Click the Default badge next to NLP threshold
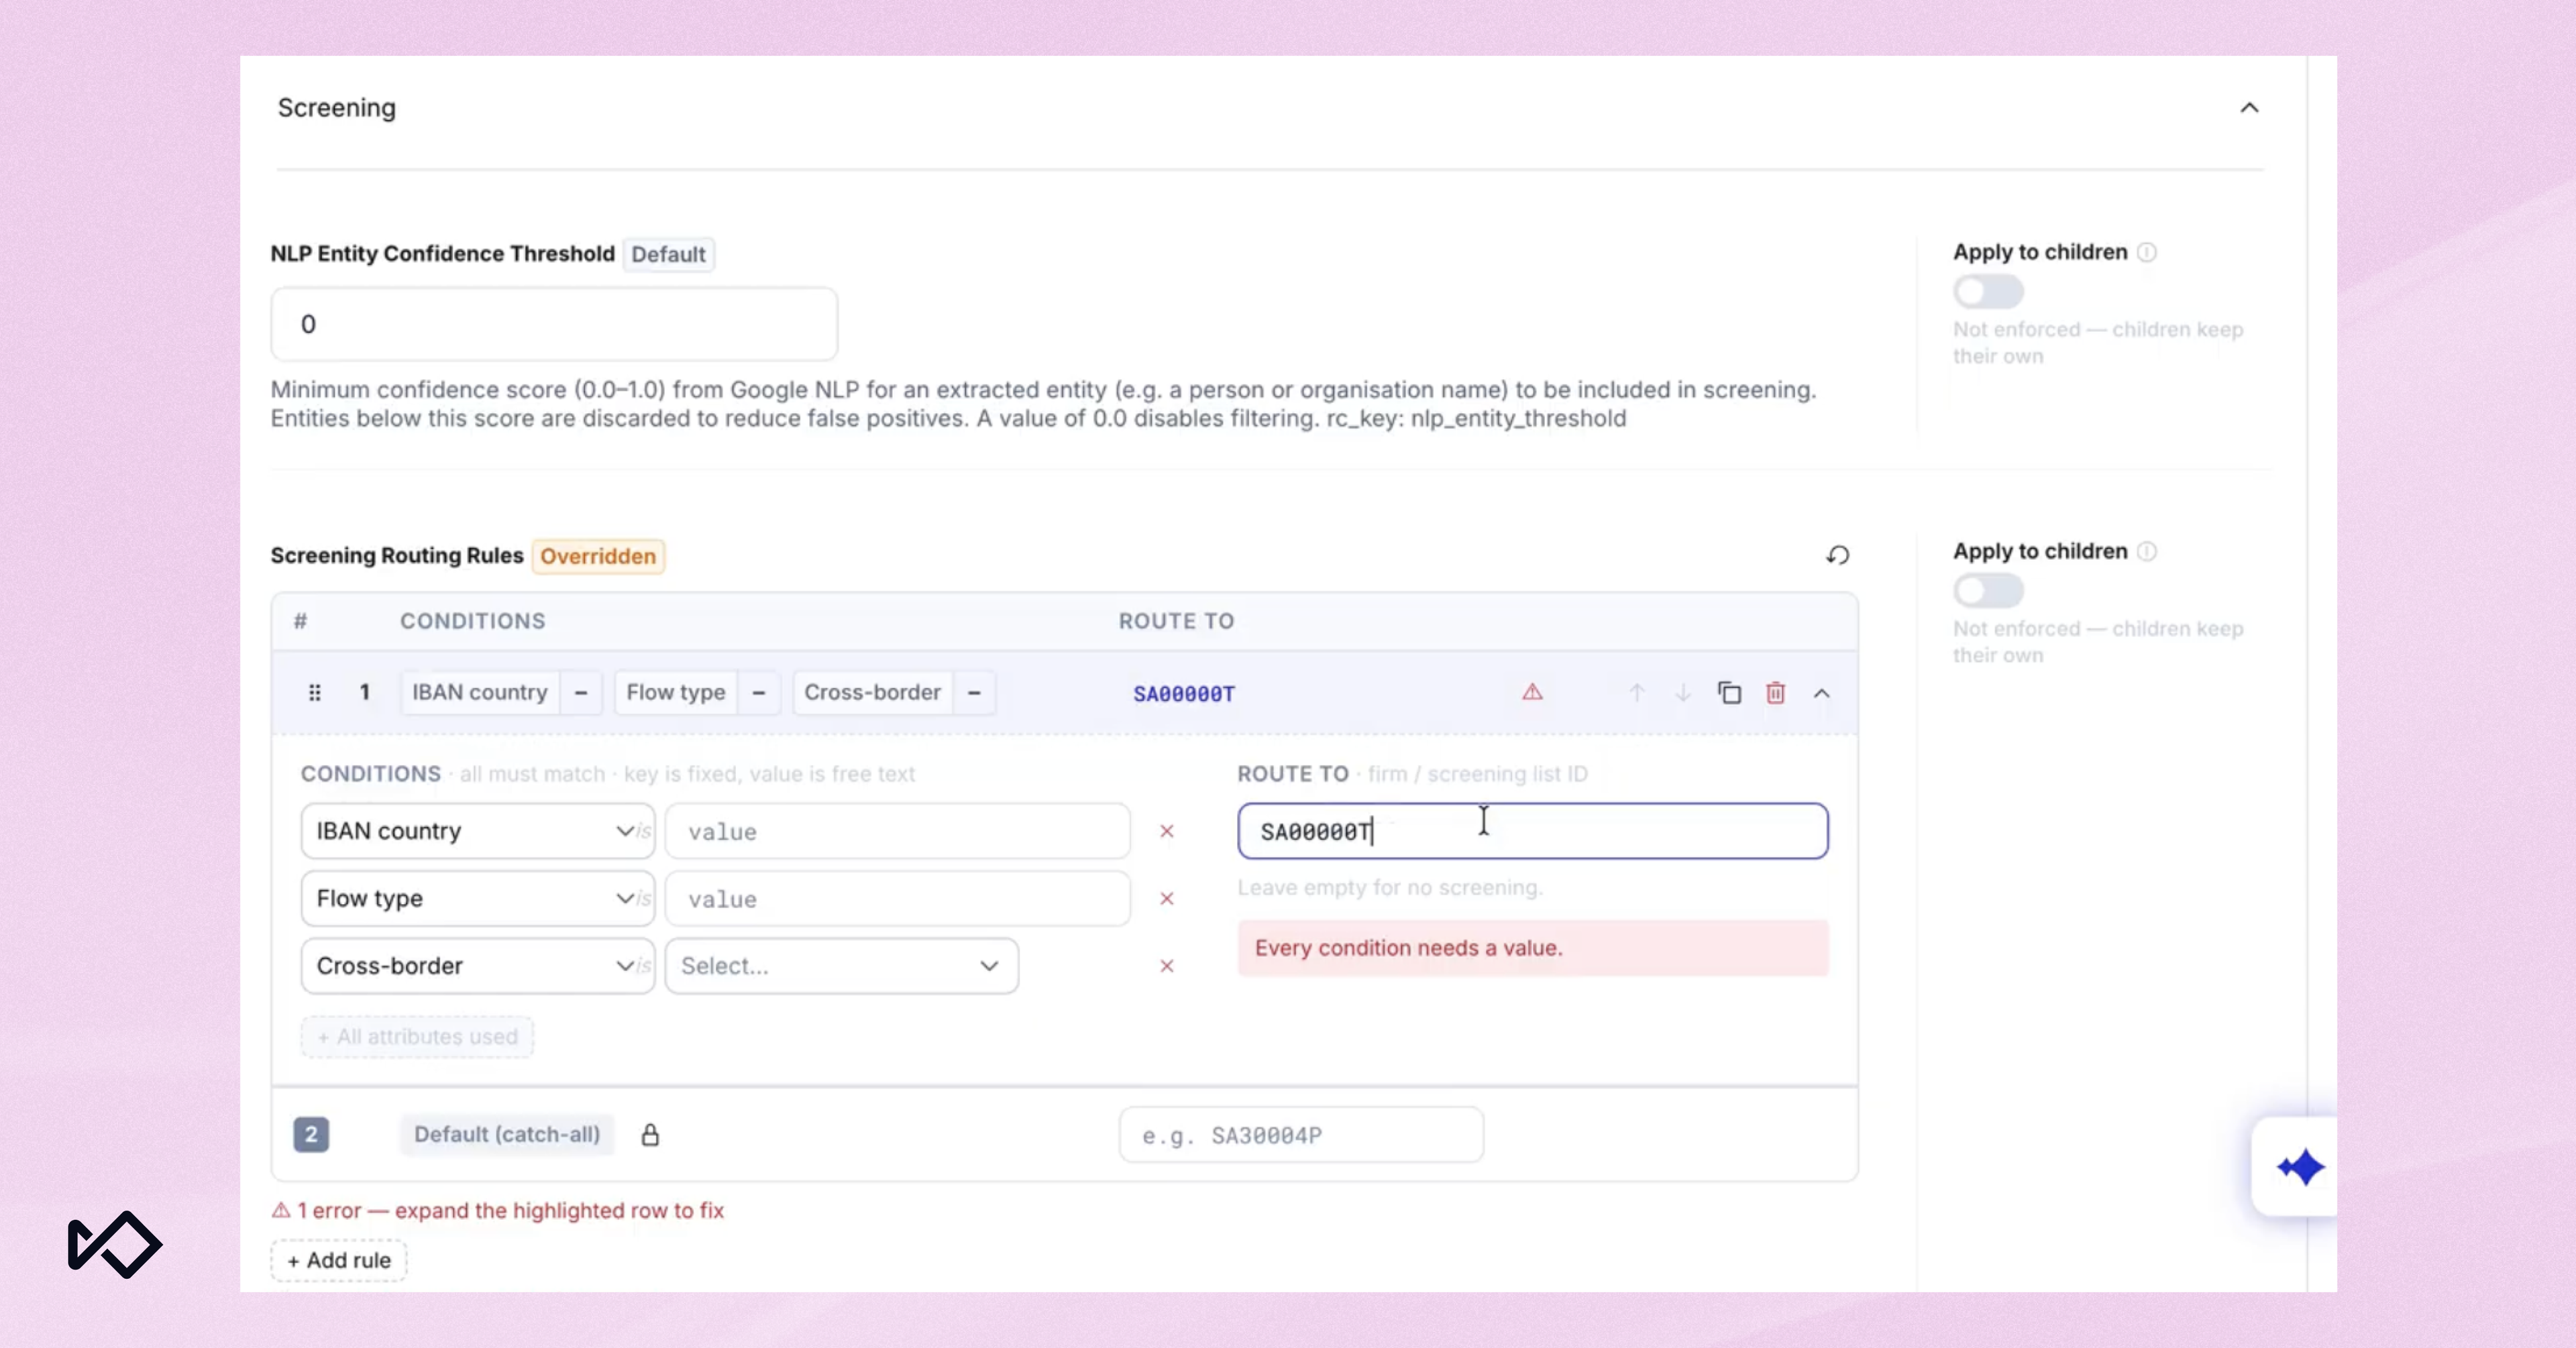 point(668,254)
